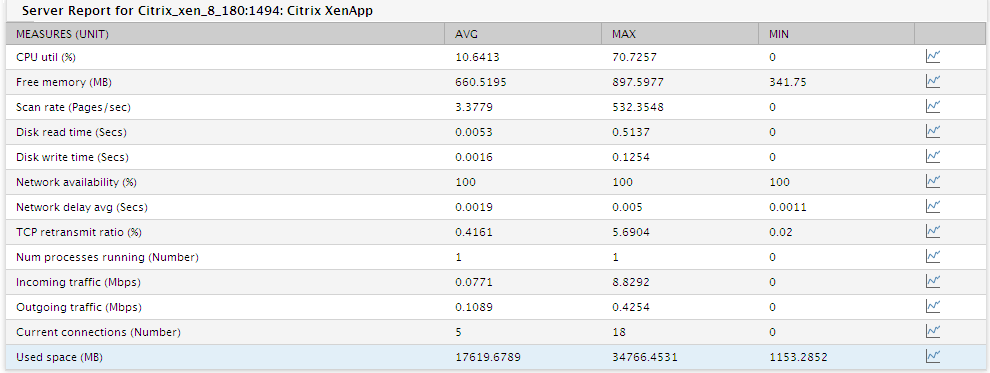990x373 pixels.
Task: Select the Network delay avg (Secs) label
Action: [x=81, y=207]
